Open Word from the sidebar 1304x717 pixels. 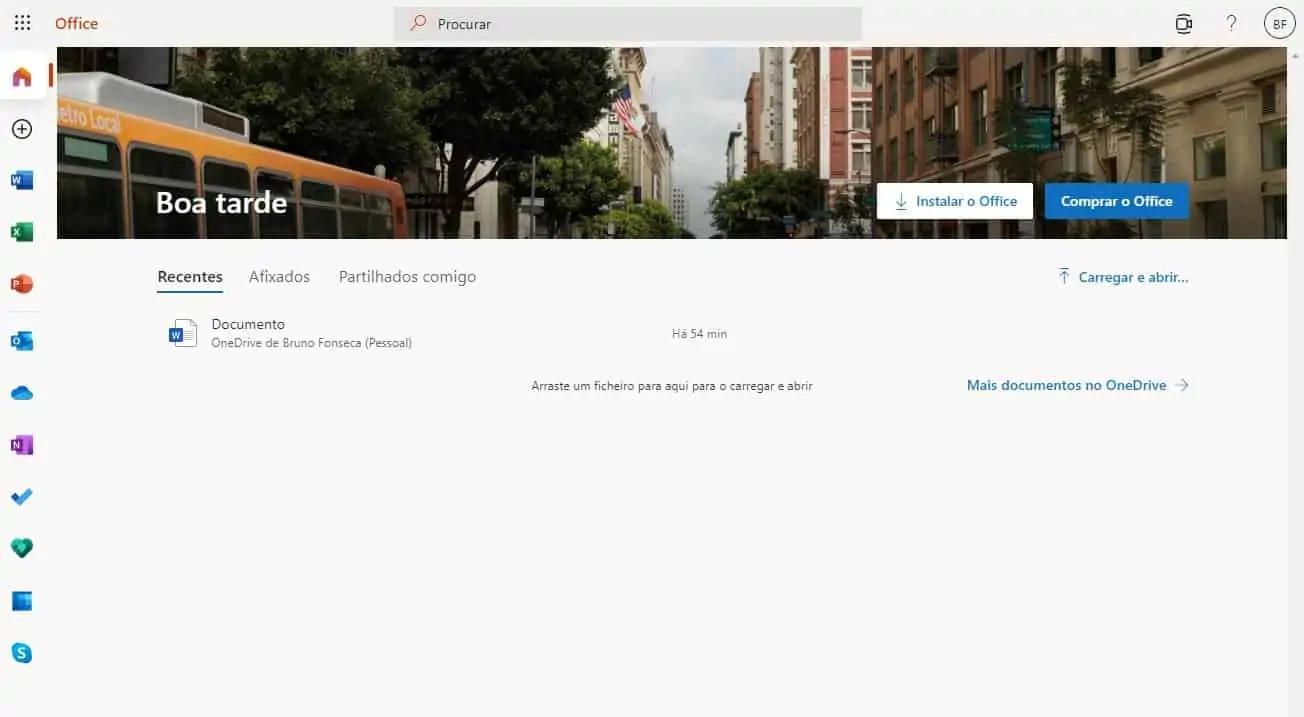click(22, 180)
